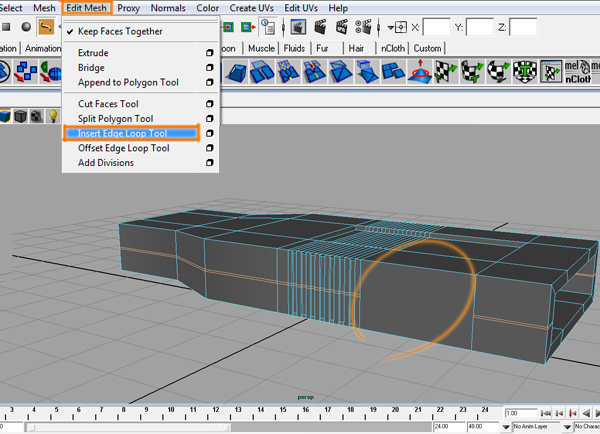
Task: Open render settings clapperboard icon
Action: 363,27
